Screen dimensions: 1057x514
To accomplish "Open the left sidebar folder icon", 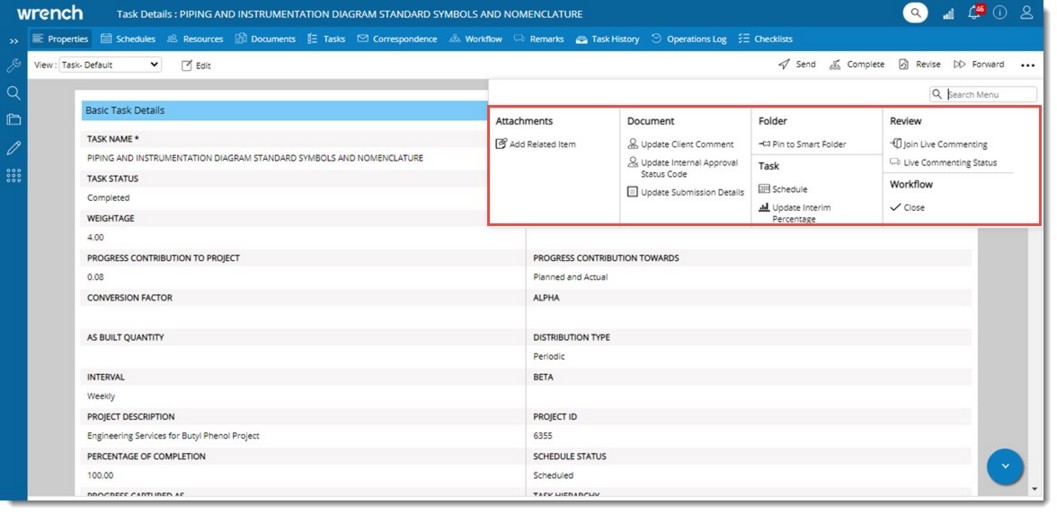I will pyautogui.click(x=13, y=120).
